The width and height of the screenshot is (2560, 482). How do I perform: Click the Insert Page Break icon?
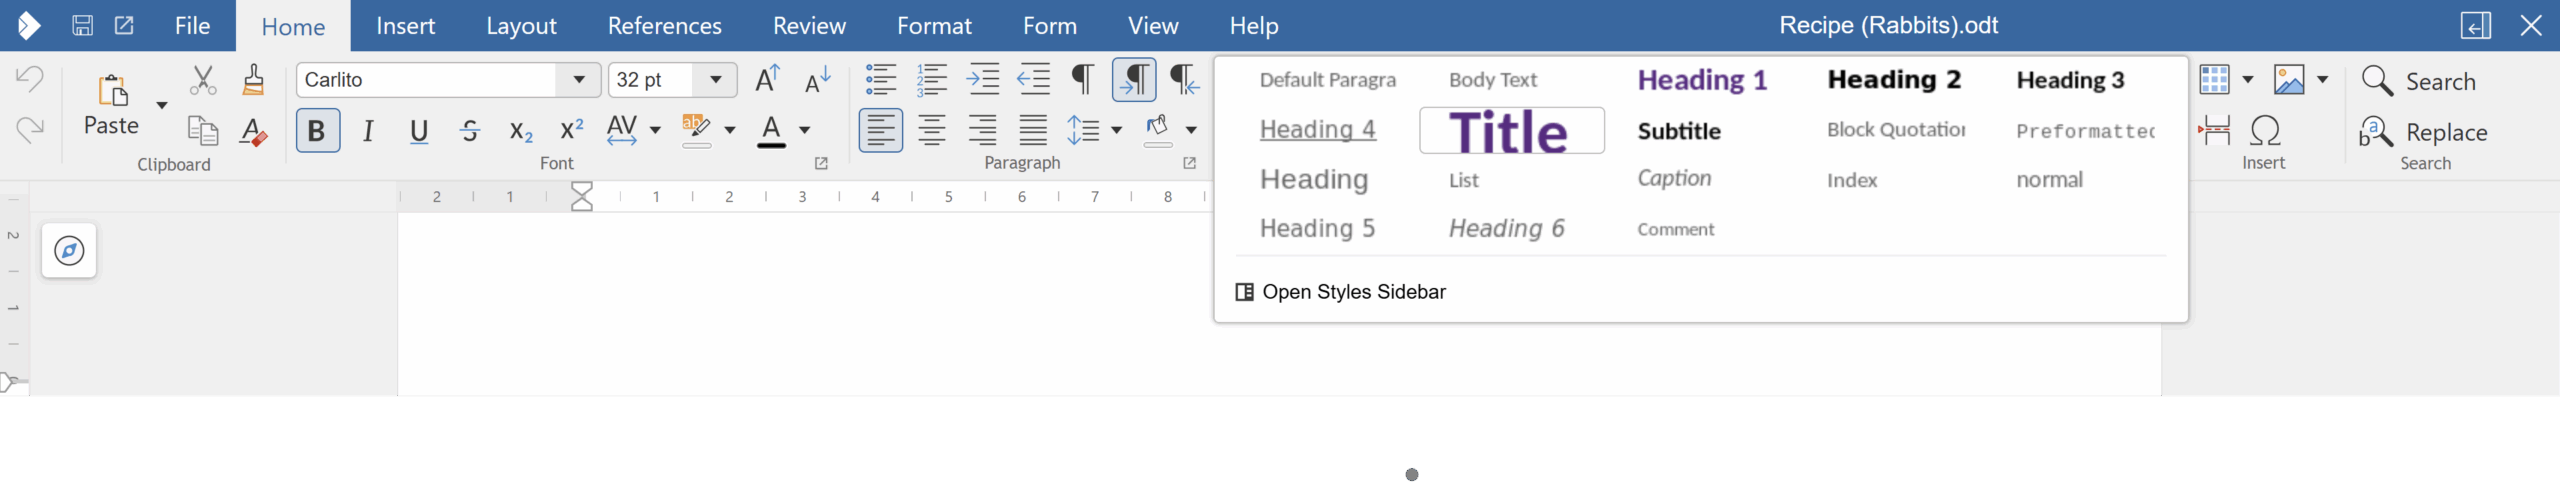pyautogui.click(x=2215, y=131)
